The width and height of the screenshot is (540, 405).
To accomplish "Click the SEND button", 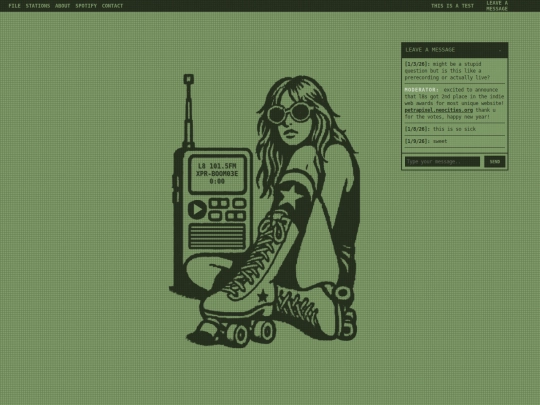I will (x=495, y=162).
